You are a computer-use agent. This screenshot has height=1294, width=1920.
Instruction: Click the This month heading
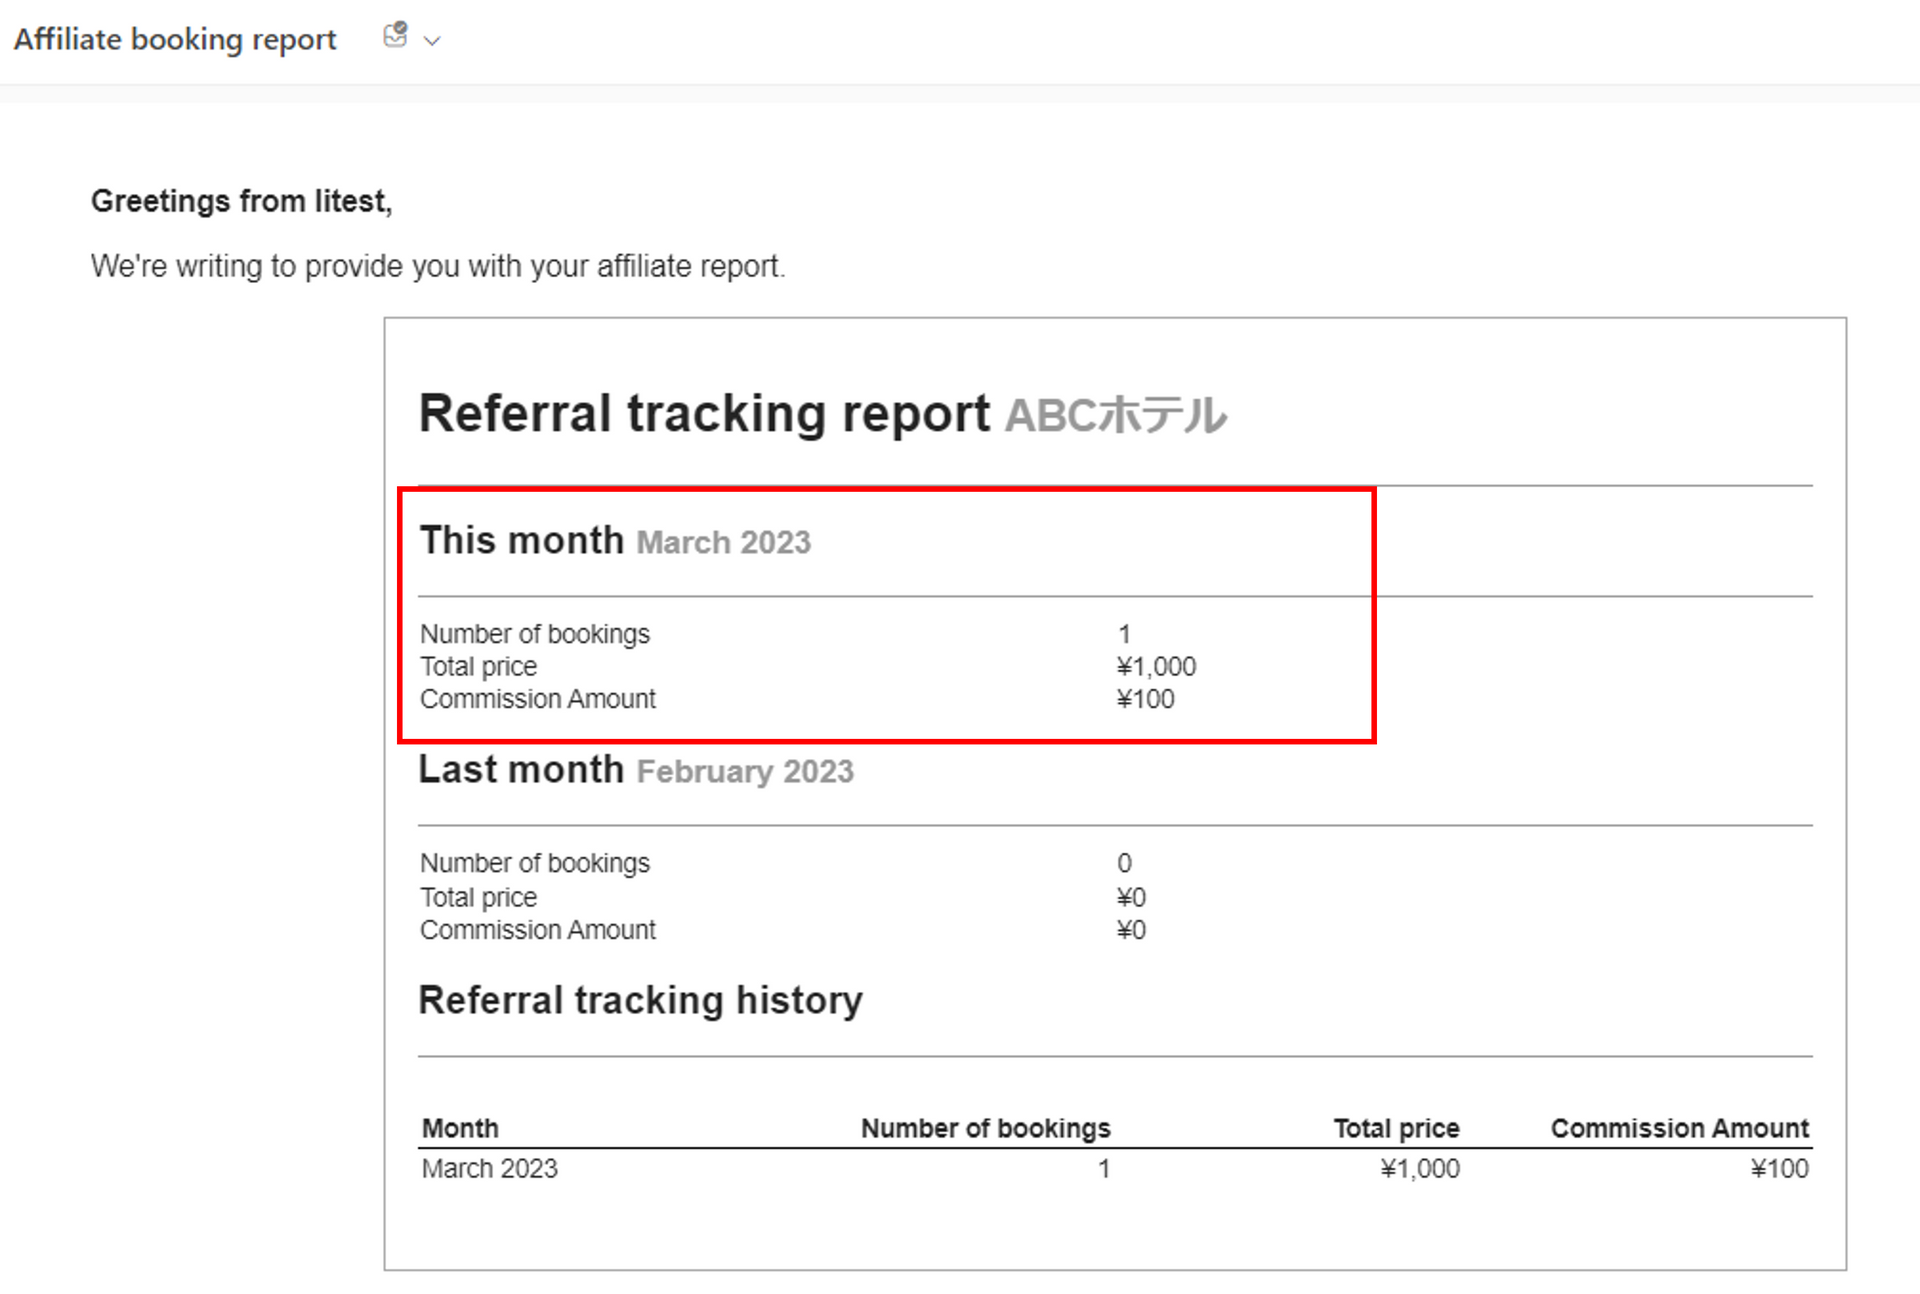pos(521,540)
